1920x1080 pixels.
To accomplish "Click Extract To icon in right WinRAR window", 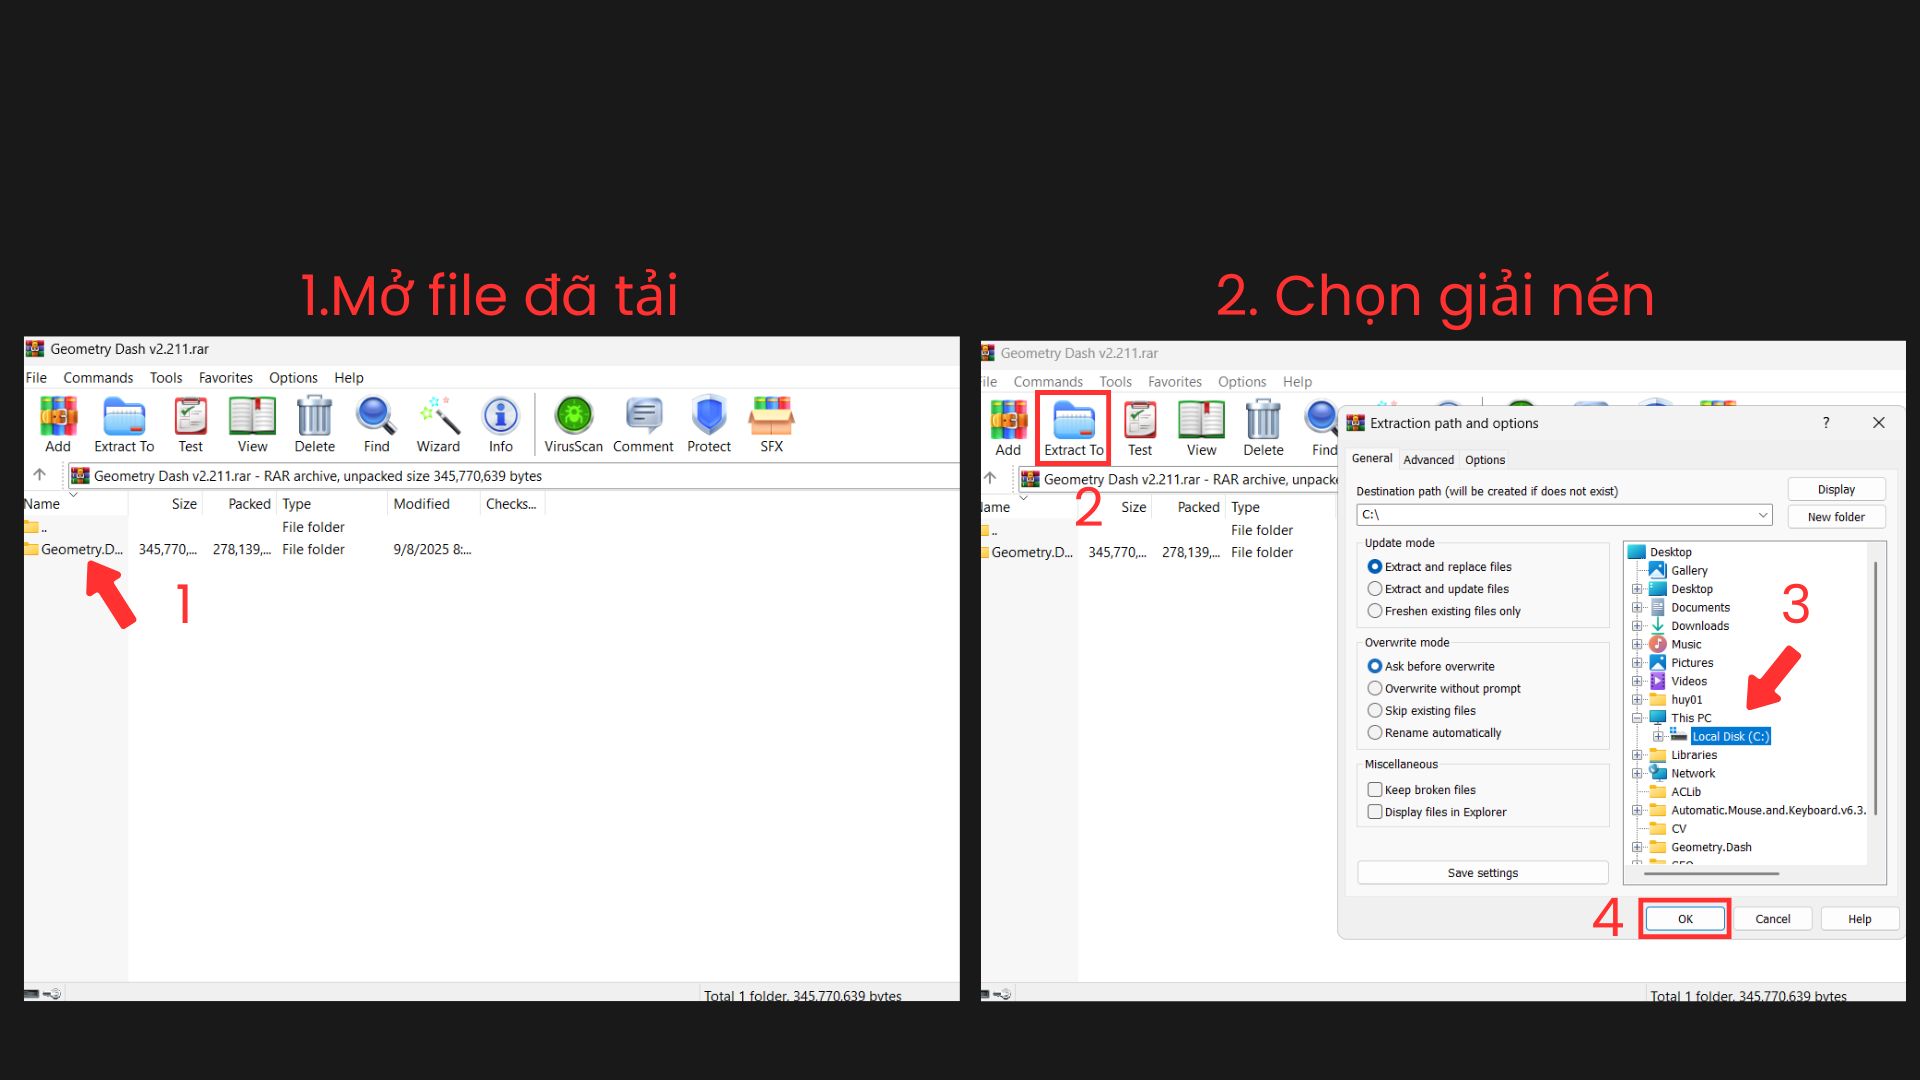I will [x=1074, y=428].
